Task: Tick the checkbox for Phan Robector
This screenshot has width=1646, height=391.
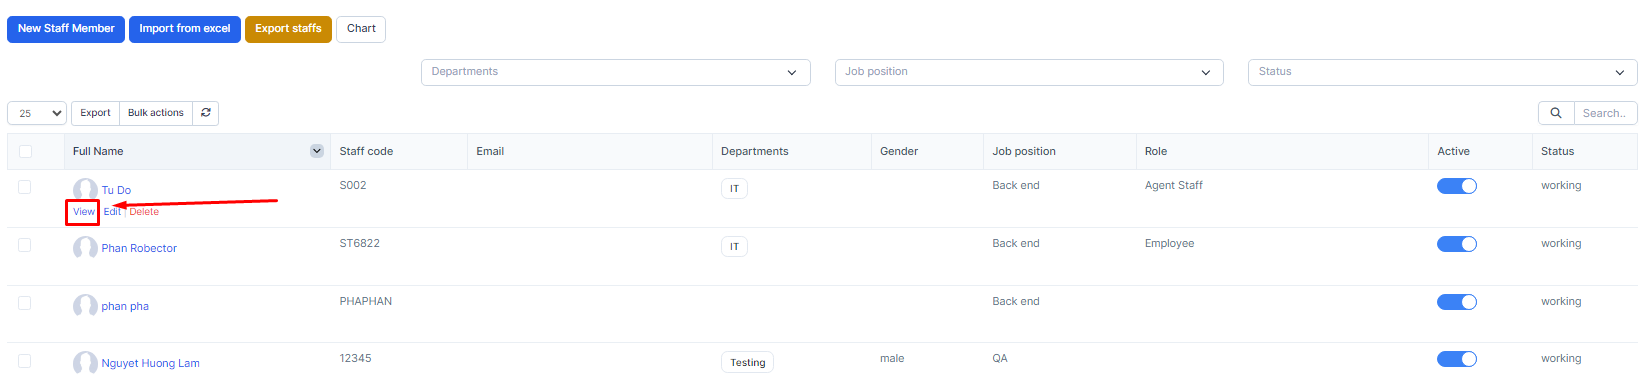Action: click(x=25, y=245)
